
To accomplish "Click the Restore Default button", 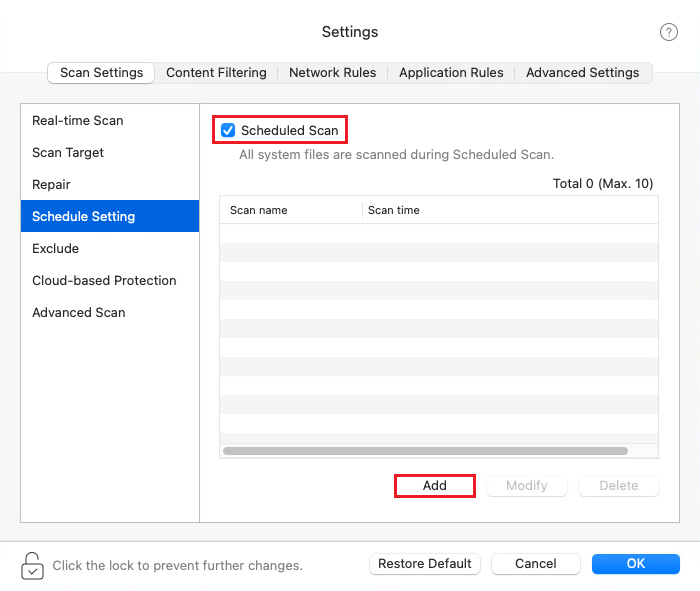I will pos(425,564).
